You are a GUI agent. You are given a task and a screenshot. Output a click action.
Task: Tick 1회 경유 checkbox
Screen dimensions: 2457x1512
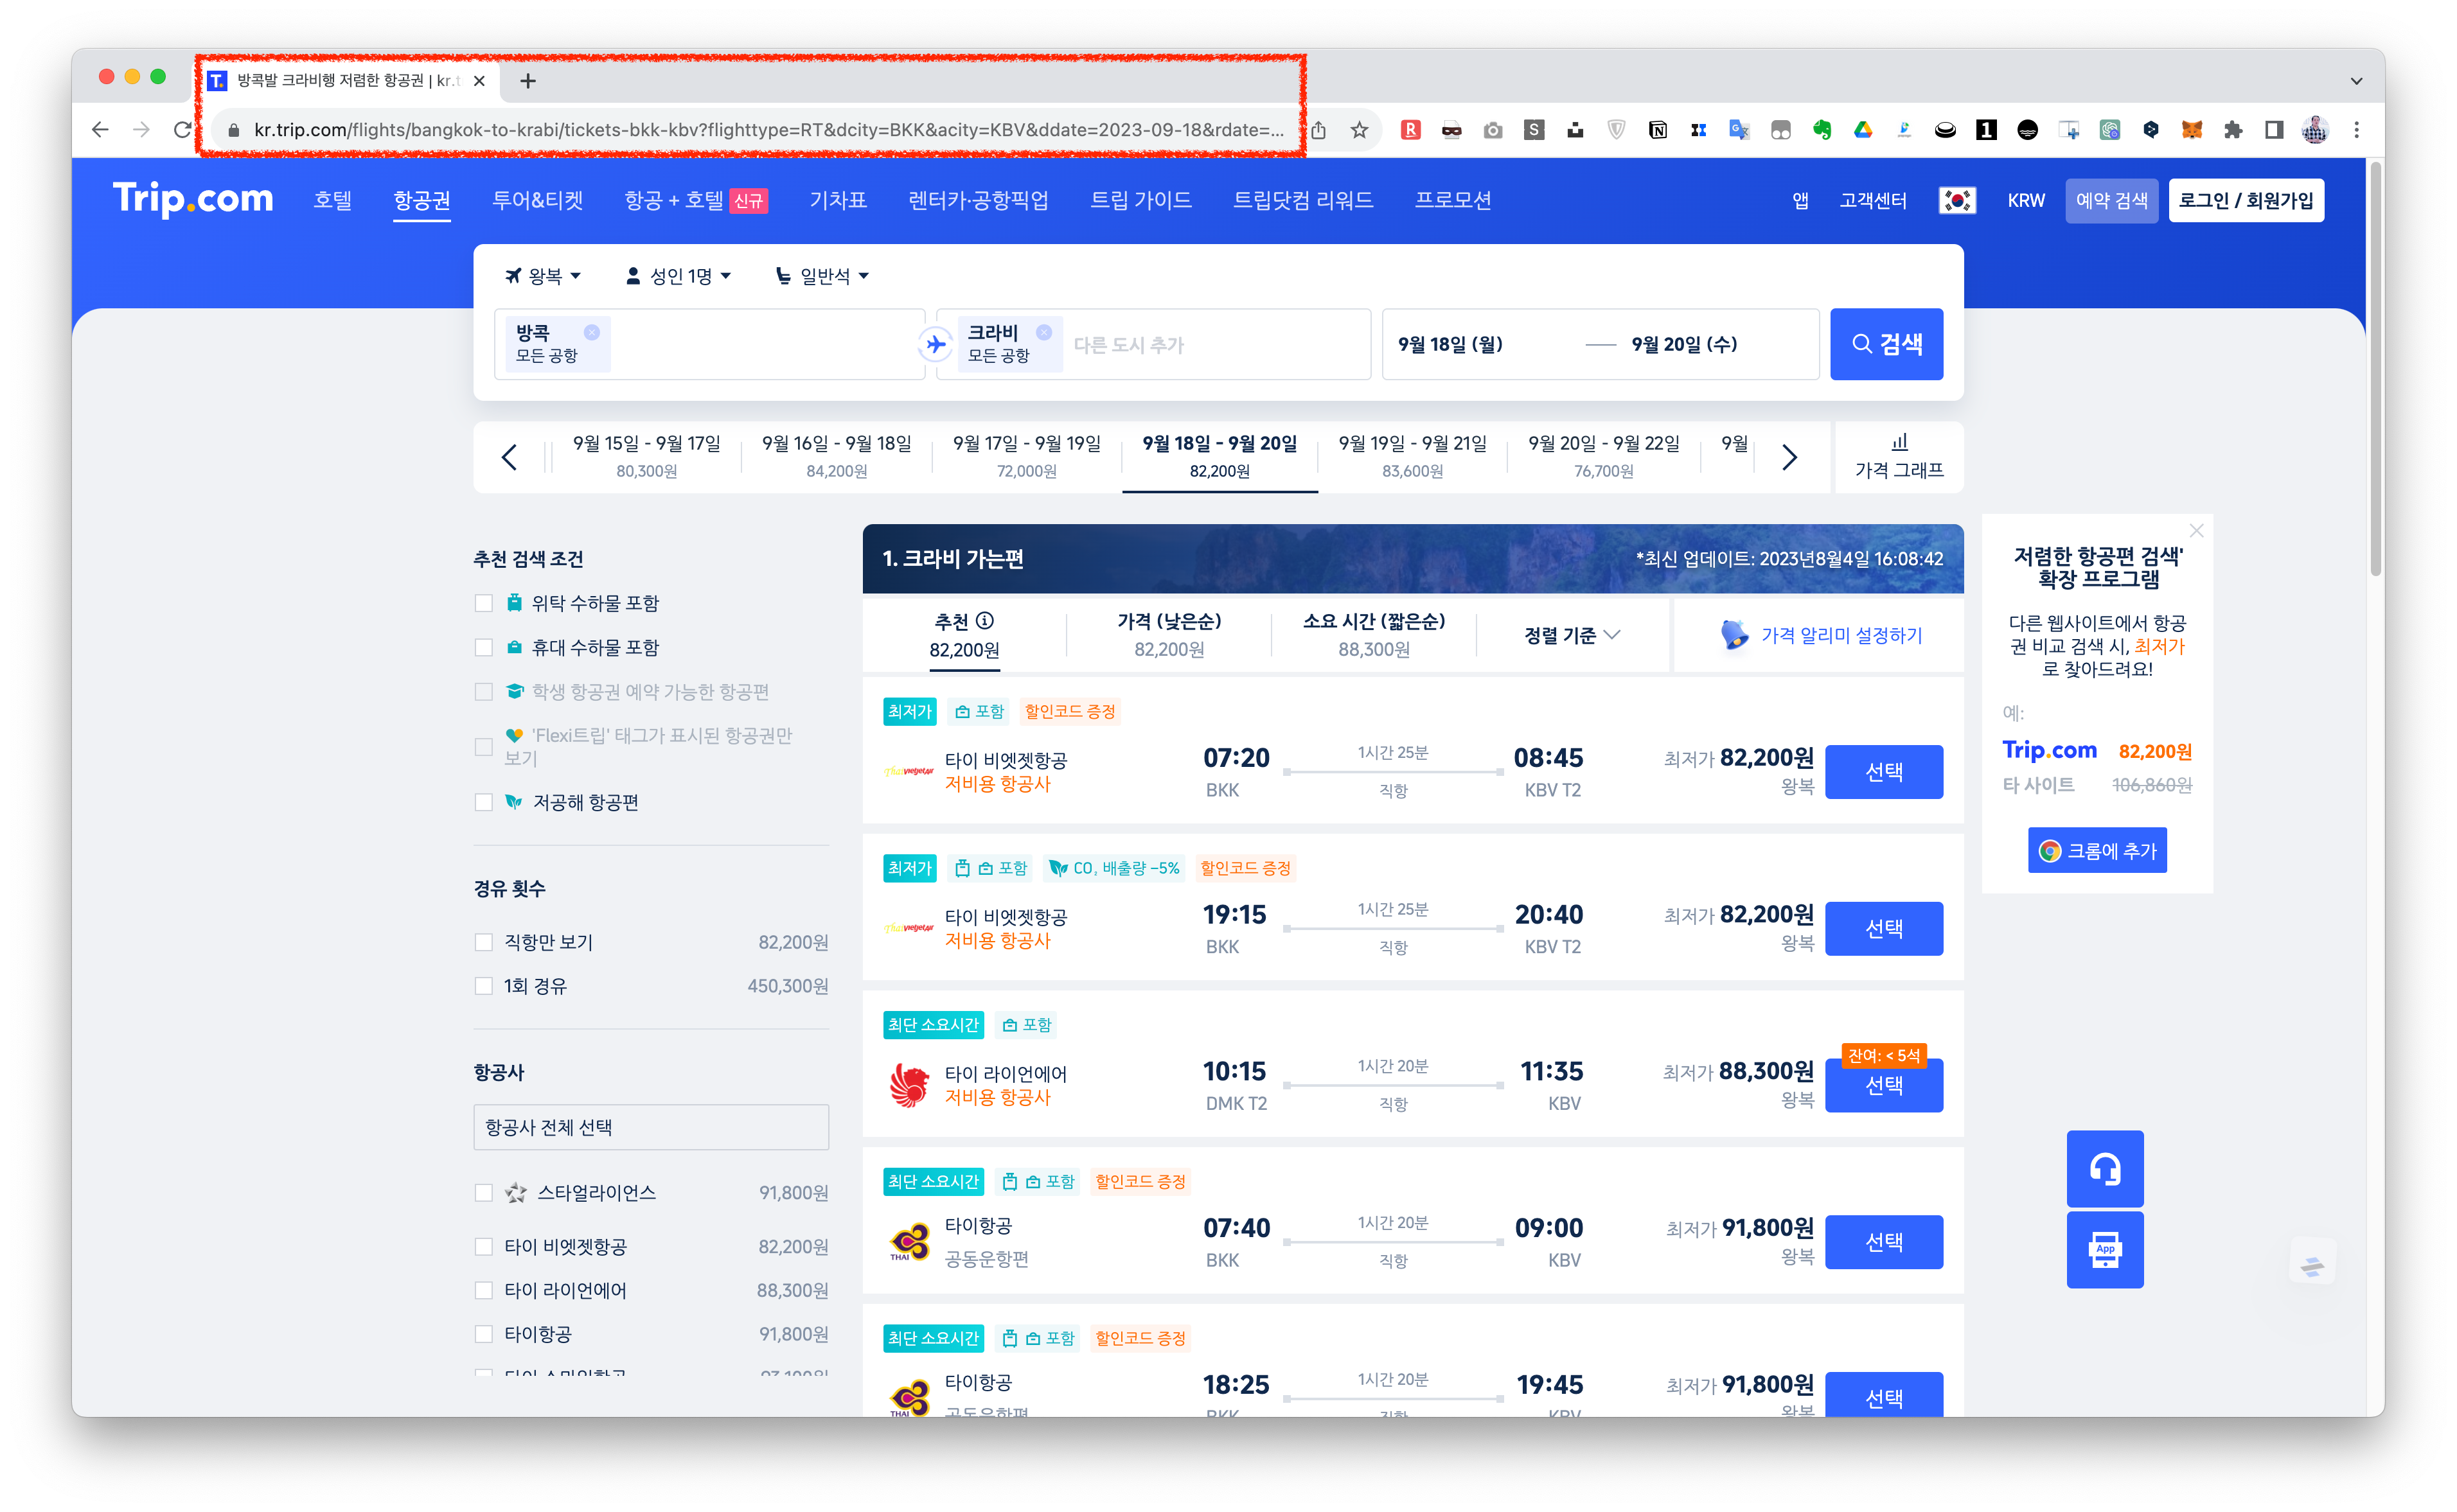[x=484, y=986]
